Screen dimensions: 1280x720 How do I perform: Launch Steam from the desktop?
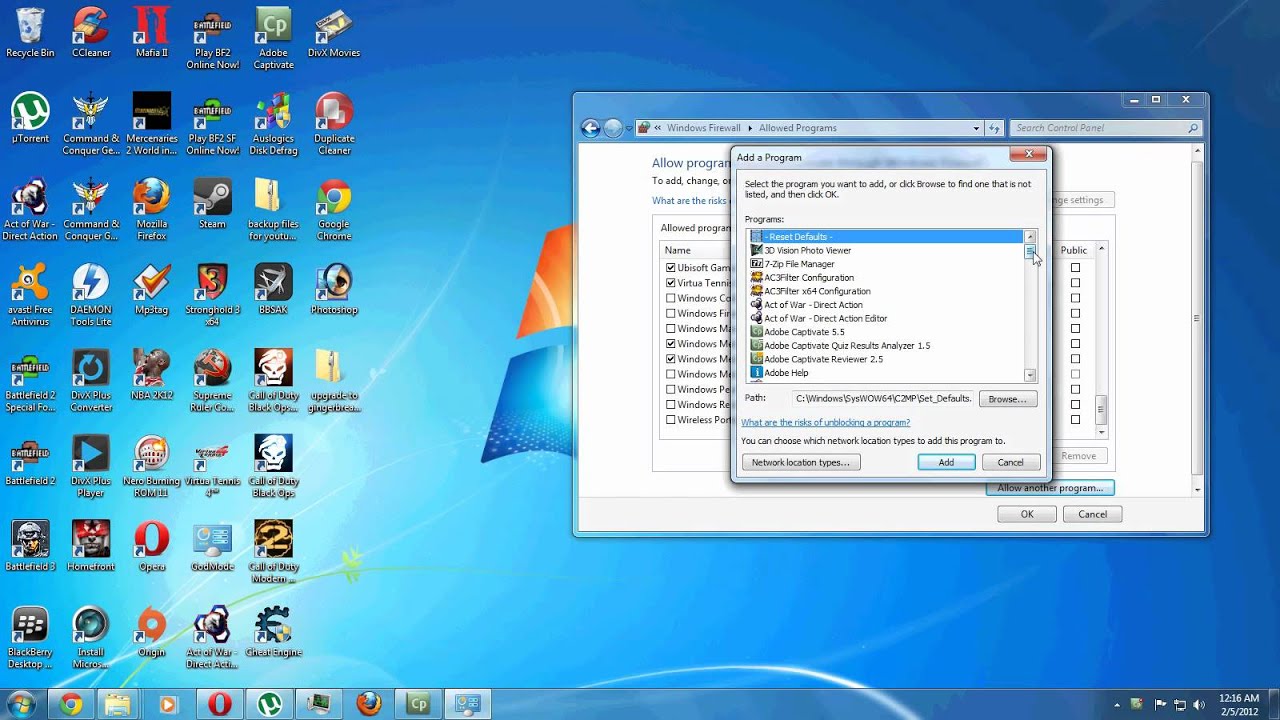(212, 203)
